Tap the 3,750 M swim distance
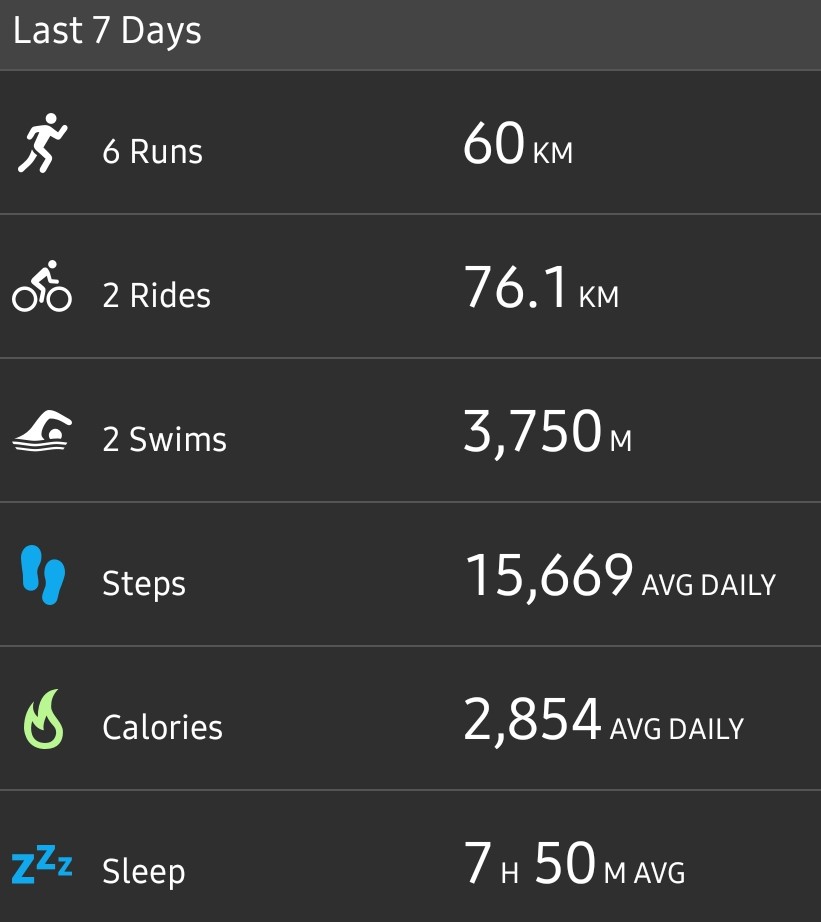This screenshot has width=821, height=922. pyautogui.click(x=547, y=434)
